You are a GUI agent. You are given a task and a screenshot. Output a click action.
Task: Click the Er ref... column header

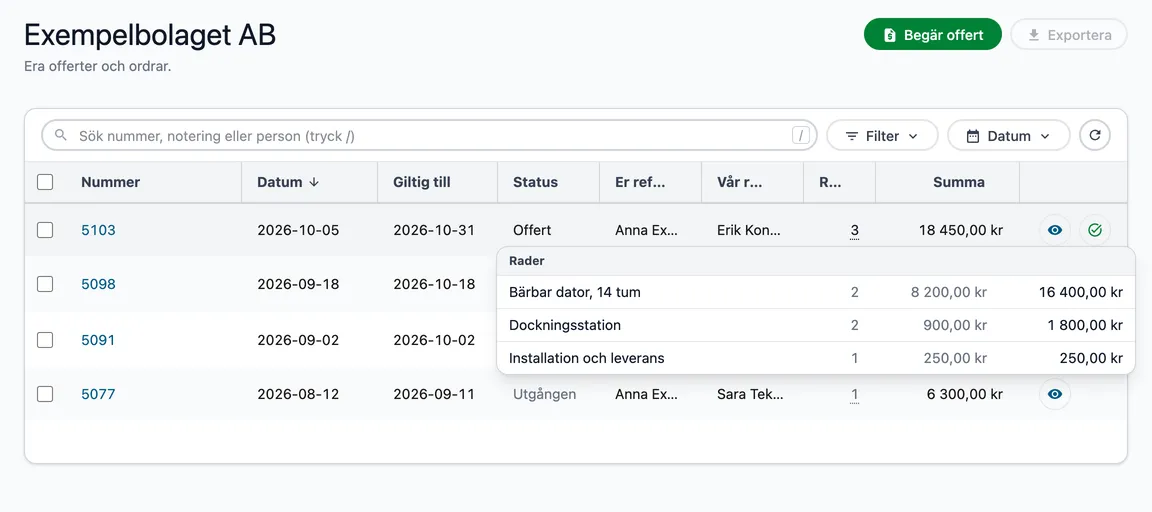[640, 182]
